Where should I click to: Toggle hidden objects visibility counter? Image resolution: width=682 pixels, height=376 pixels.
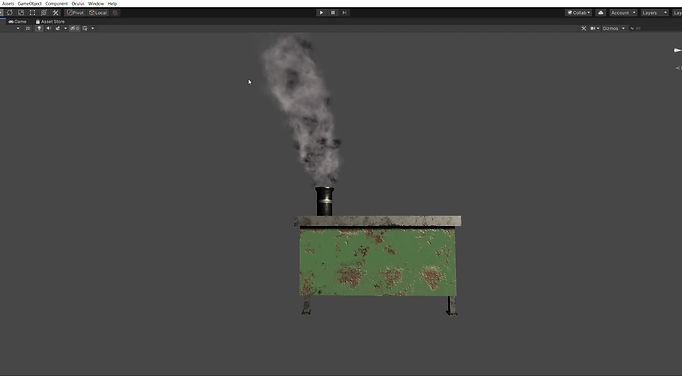75,28
